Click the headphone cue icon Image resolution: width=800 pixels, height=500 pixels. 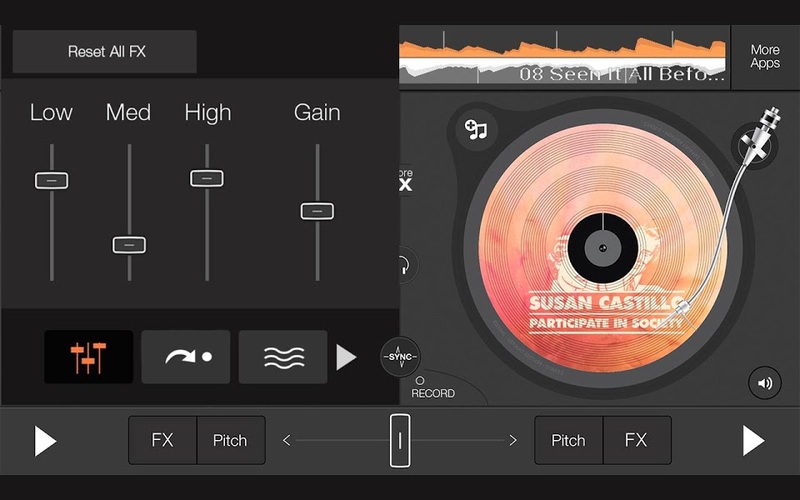[x=404, y=266]
